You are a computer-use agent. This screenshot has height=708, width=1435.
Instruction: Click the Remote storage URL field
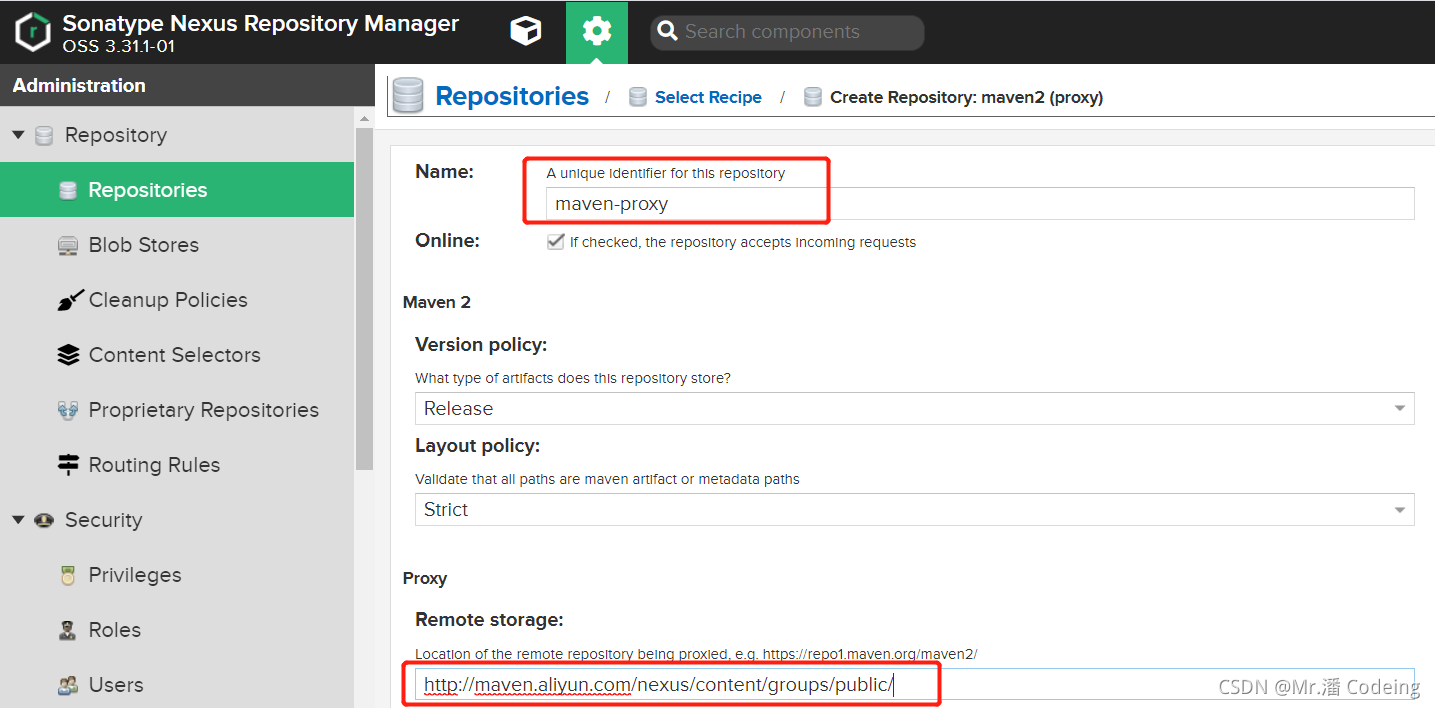tap(914, 685)
